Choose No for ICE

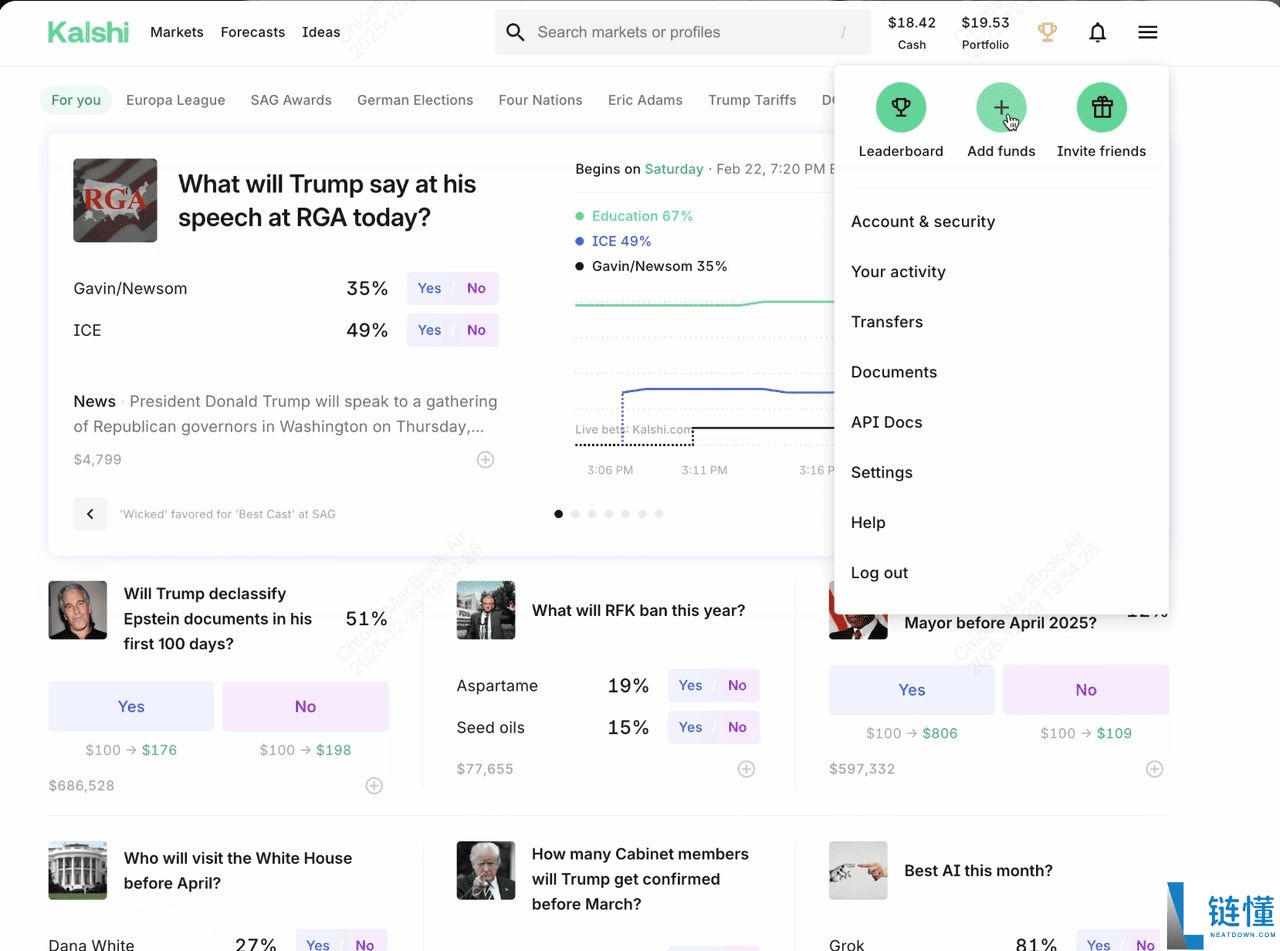[x=476, y=330]
